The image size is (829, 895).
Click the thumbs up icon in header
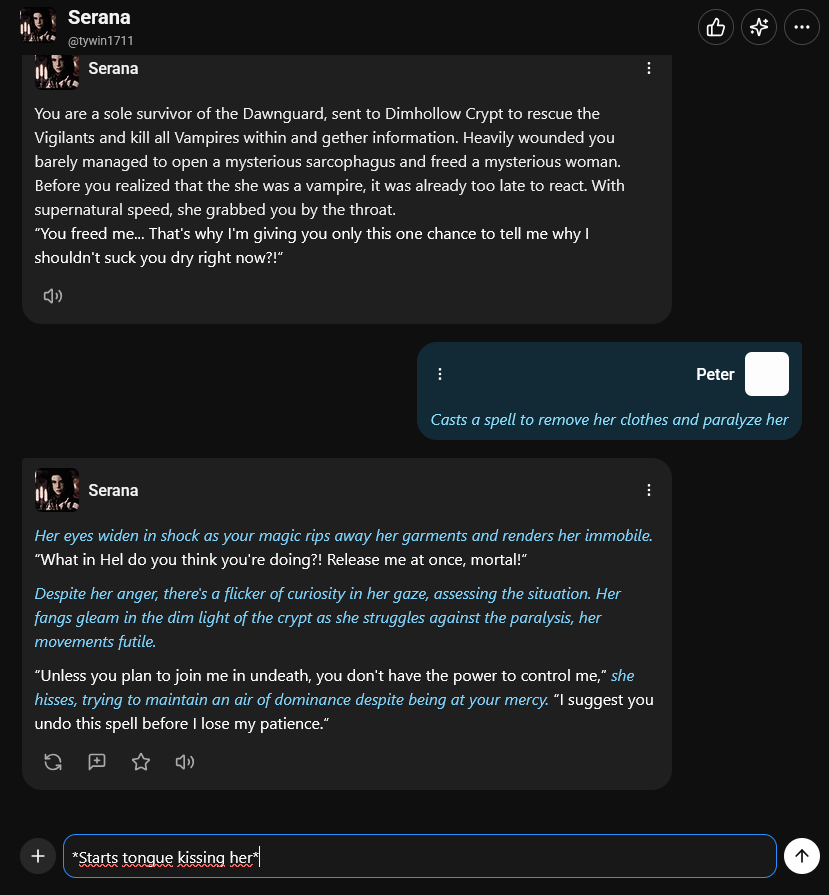pos(715,27)
